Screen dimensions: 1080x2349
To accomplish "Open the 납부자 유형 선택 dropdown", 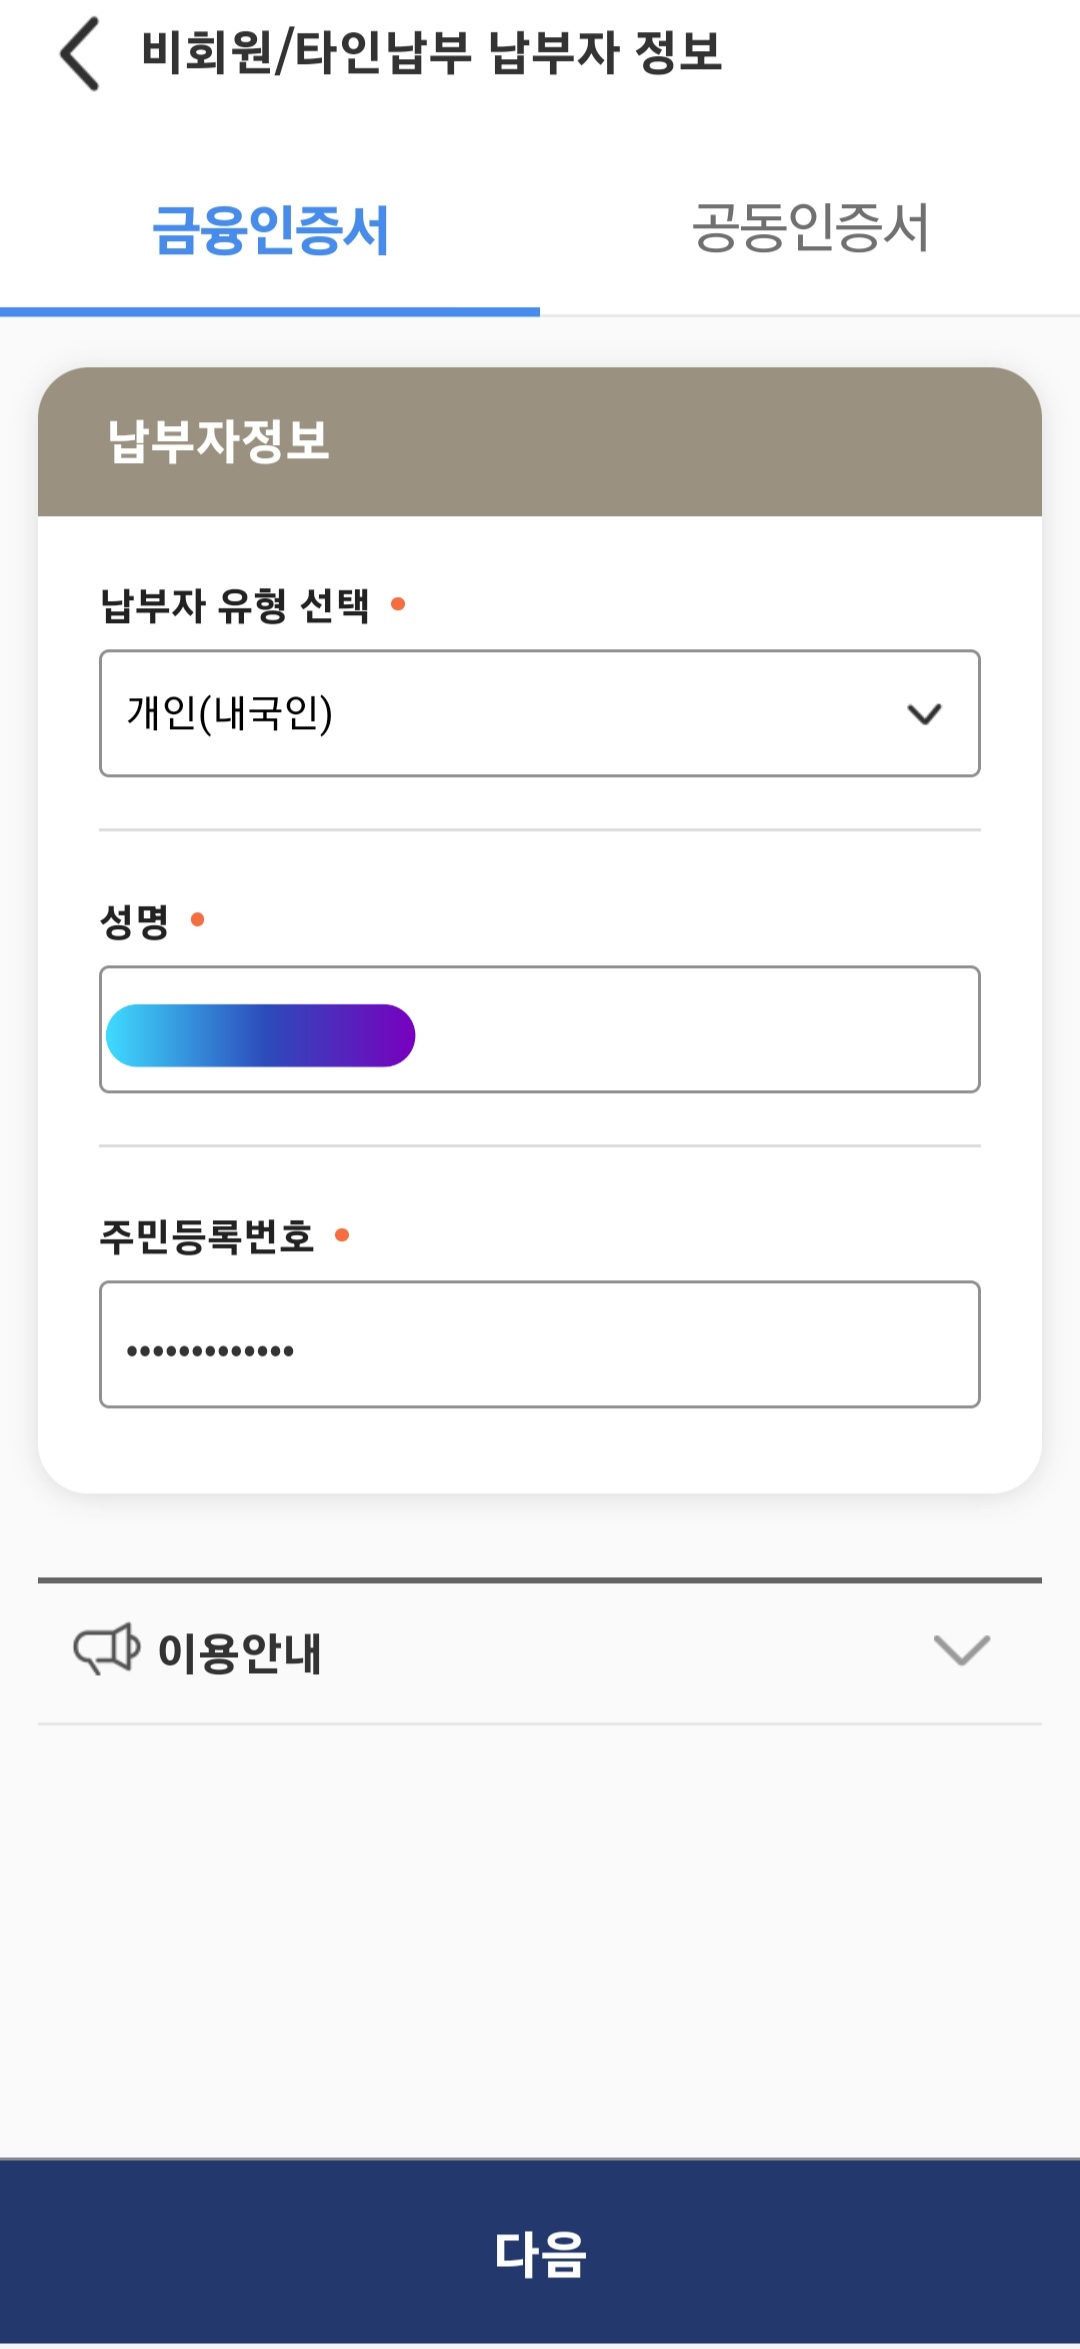I will coord(540,713).
